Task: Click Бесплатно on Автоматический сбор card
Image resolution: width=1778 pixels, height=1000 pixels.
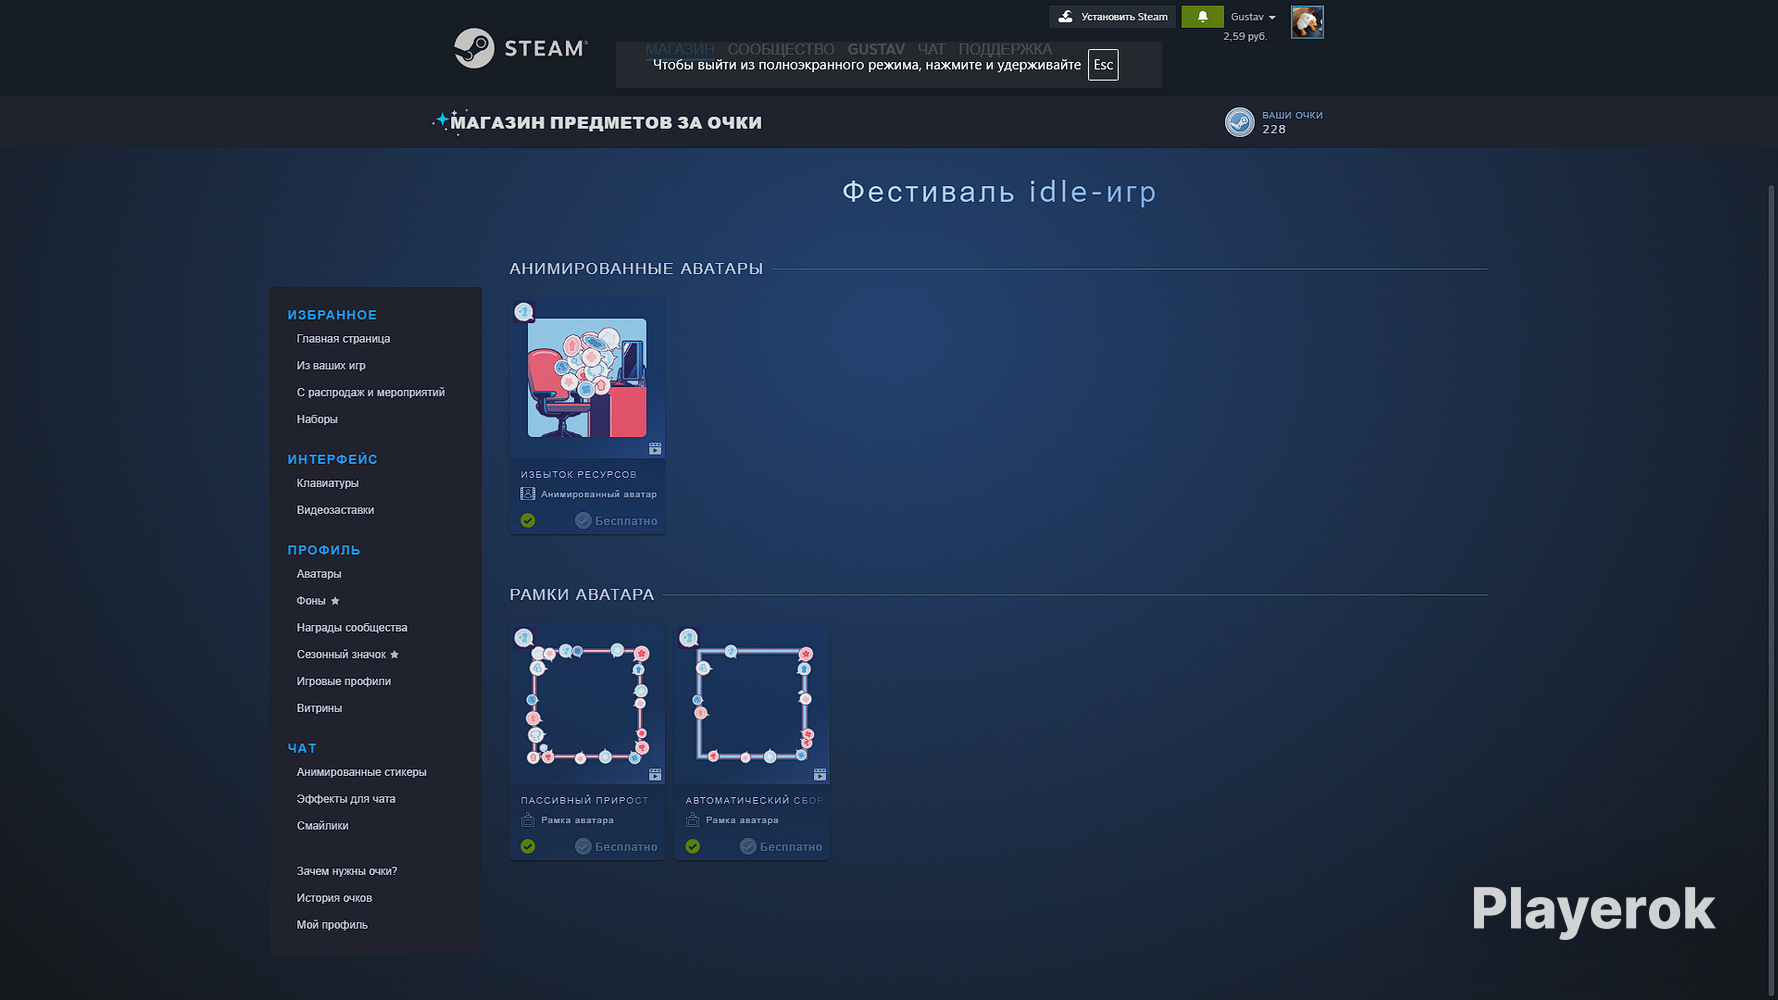Action: click(x=781, y=847)
